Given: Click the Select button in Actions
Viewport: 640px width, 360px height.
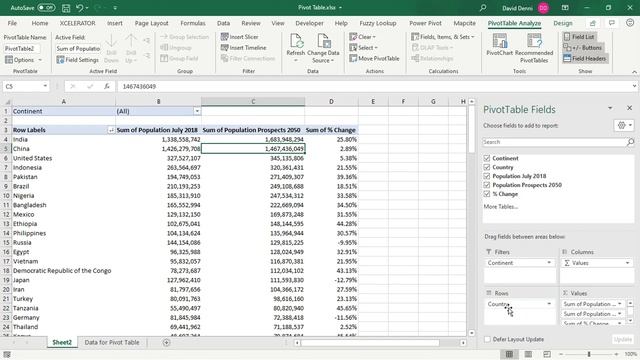Looking at the screenshot, I should coord(363,48).
